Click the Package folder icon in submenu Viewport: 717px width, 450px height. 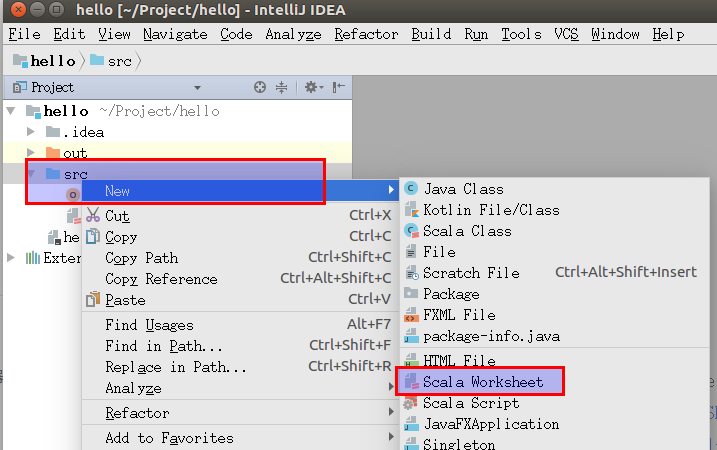pos(411,293)
